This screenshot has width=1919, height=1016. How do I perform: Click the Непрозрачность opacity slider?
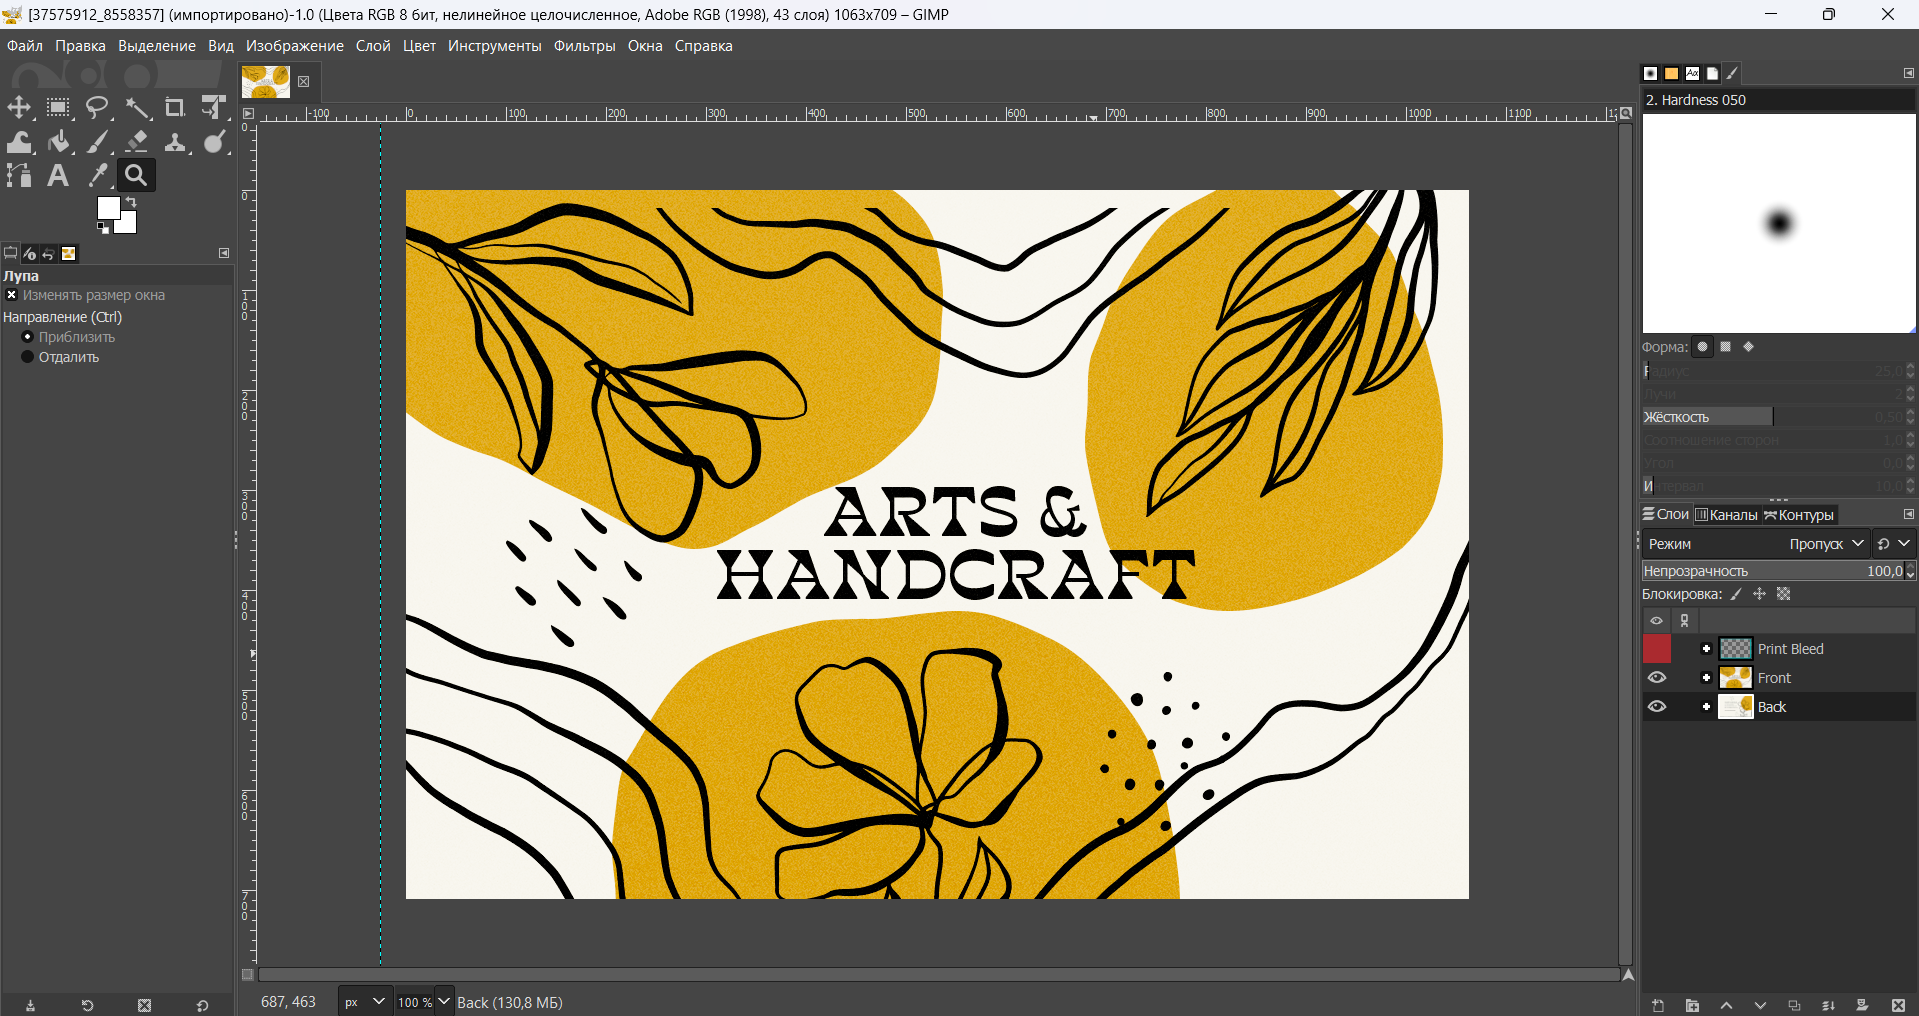[x=1770, y=571]
